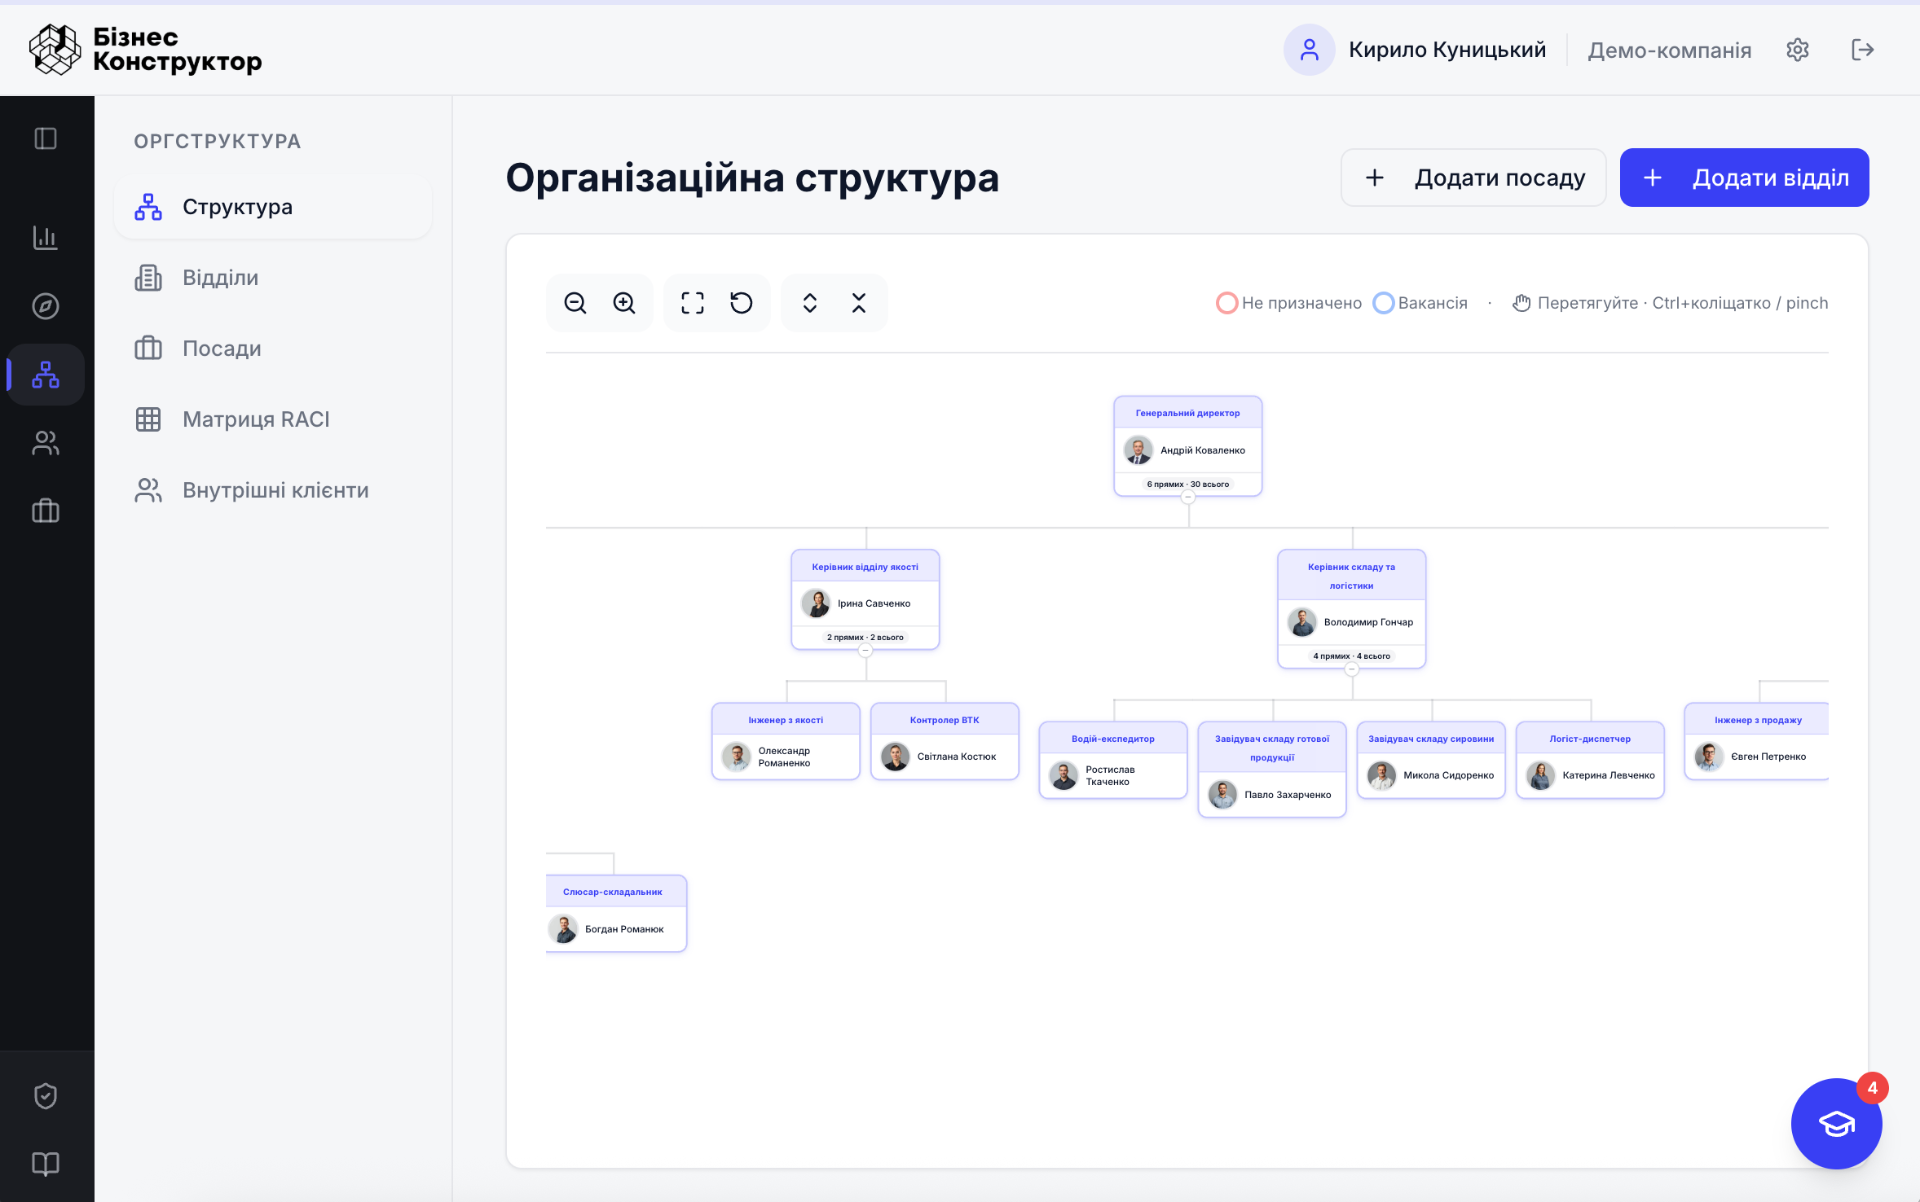
Task: Reset chart view rotate icon
Action: coord(741,303)
